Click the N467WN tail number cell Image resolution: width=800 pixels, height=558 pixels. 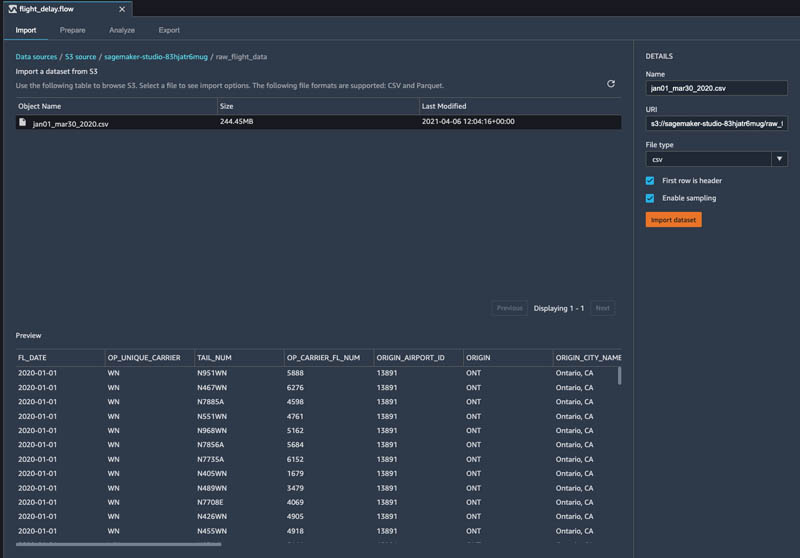coord(212,388)
